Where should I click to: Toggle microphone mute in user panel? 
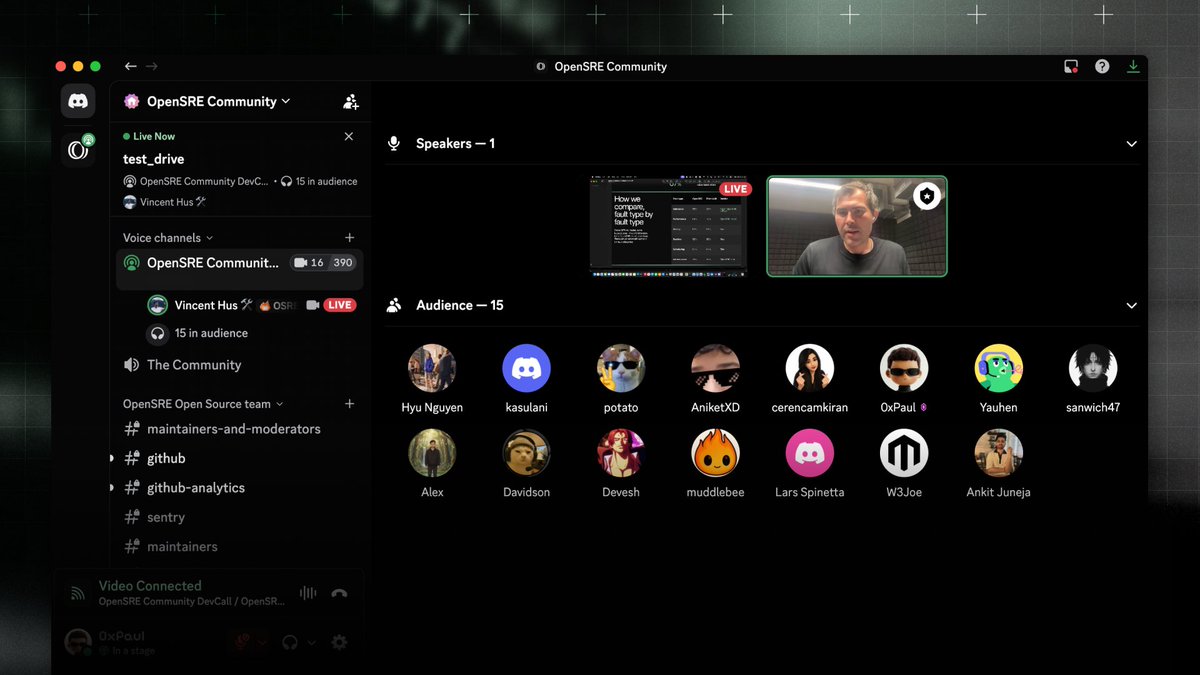tap(241, 642)
